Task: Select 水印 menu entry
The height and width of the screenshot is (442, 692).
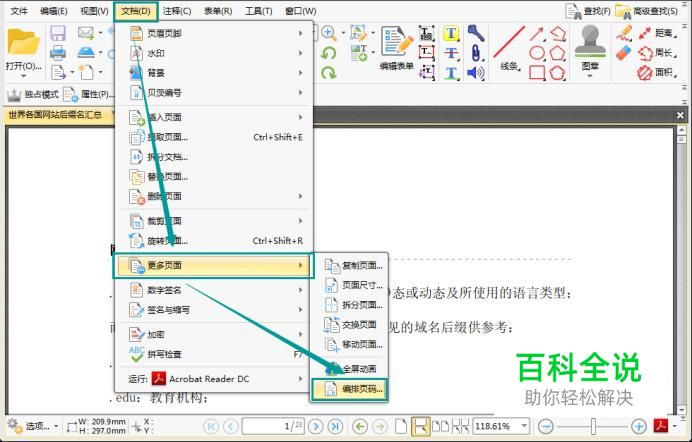Action: [216, 53]
